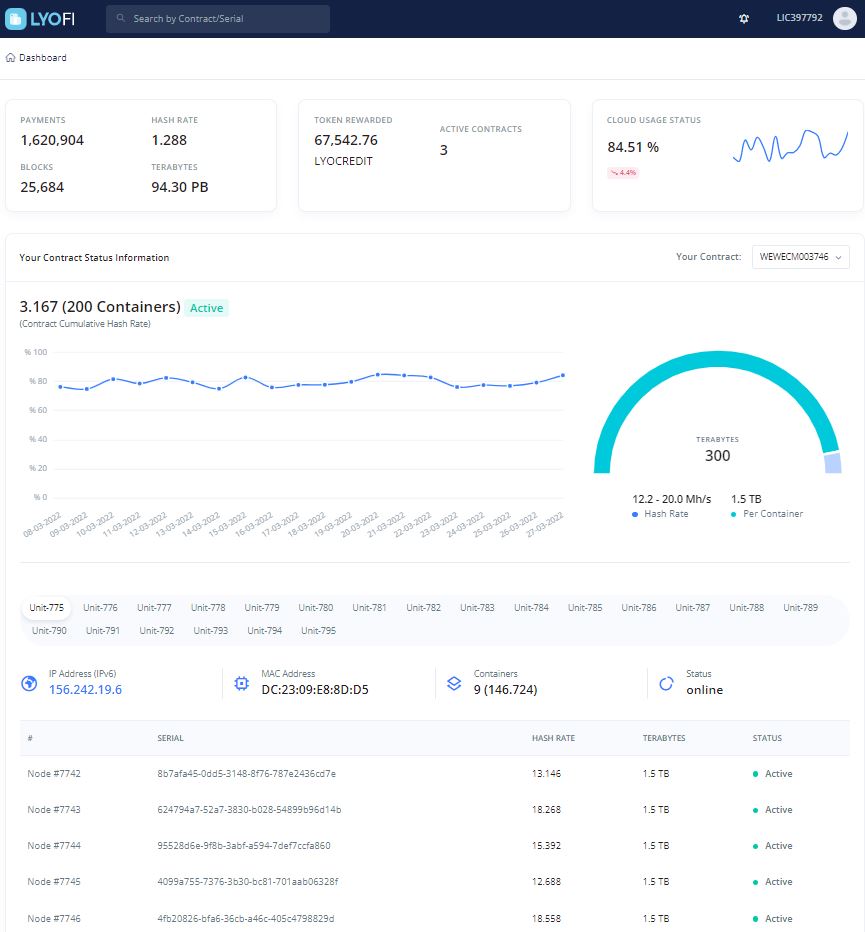Viewport: 865px width, 932px height.
Task: Click the MAC address chip icon
Action: pyautogui.click(x=241, y=683)
